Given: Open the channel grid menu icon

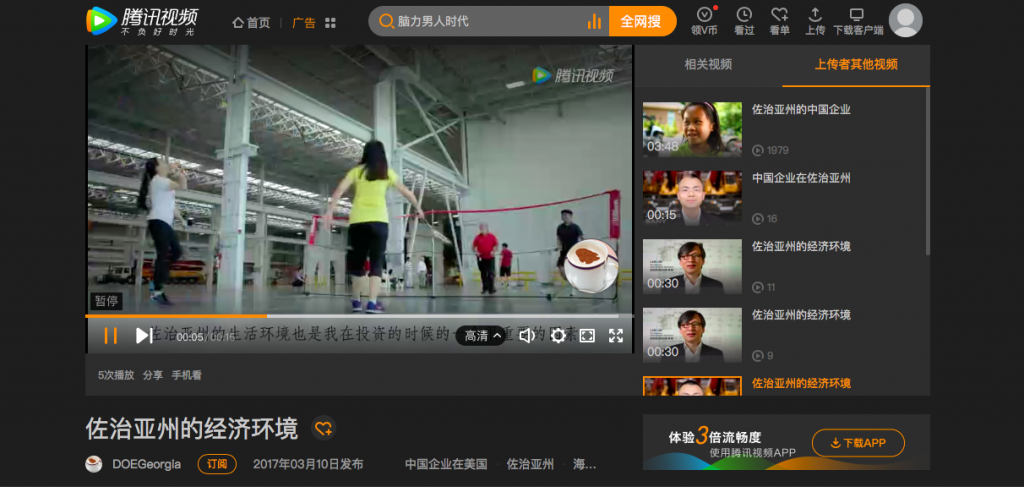Looking at the screenshot, I should pos(330,23).
